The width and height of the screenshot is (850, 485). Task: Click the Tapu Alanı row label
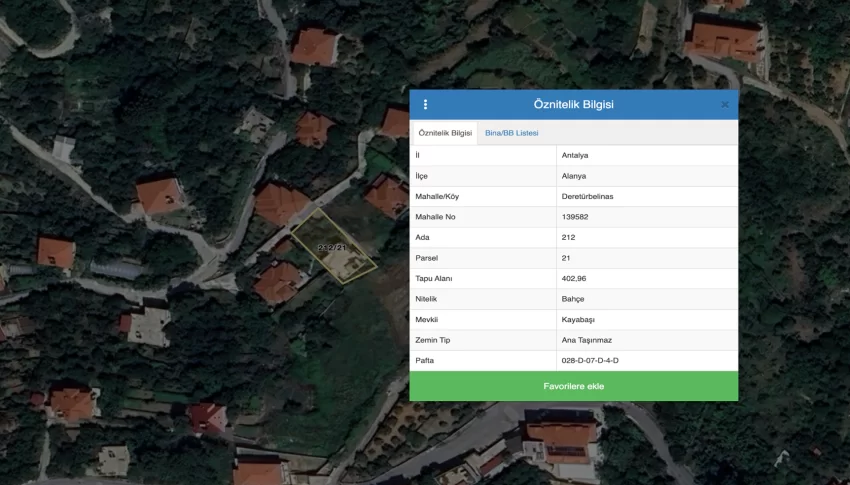[x=434, y=278]
